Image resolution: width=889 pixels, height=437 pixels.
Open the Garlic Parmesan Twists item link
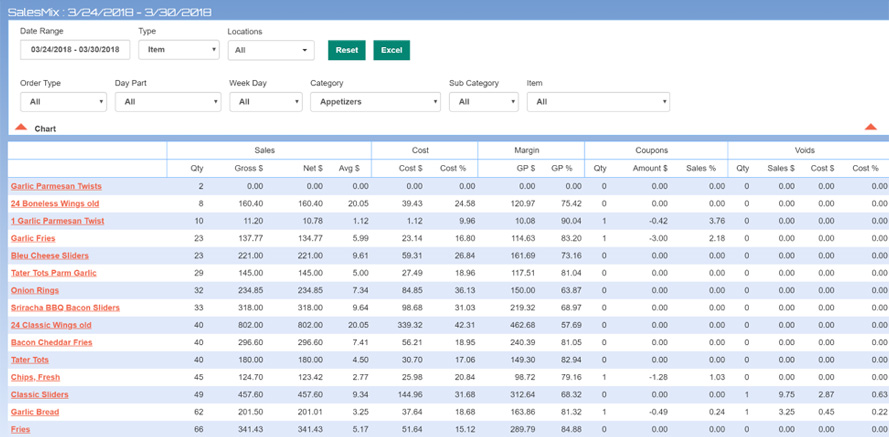[x=56, y=186]
